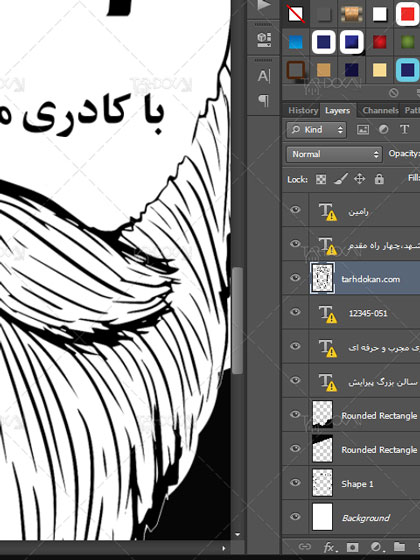
Task: Click the clear style circle-slash icon
Action: pyautogui.click(x=393, y=93)
